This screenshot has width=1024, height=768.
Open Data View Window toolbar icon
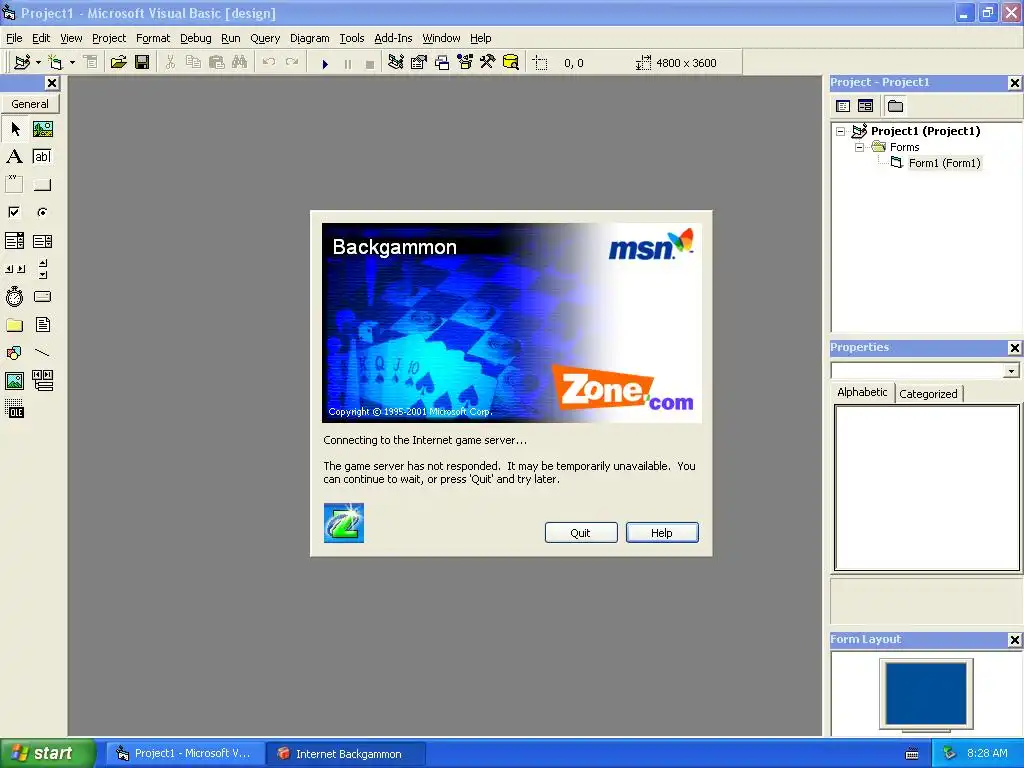pyautogui.click(x=511, y=63)
